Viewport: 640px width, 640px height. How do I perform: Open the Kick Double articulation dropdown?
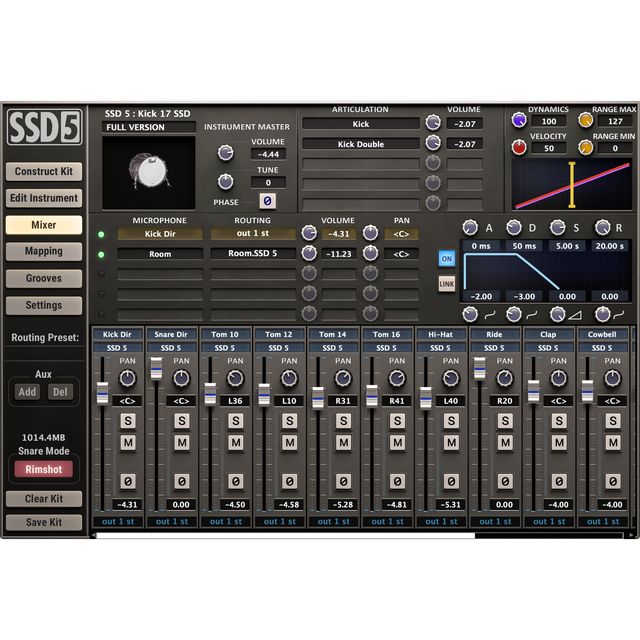point(361,144)
